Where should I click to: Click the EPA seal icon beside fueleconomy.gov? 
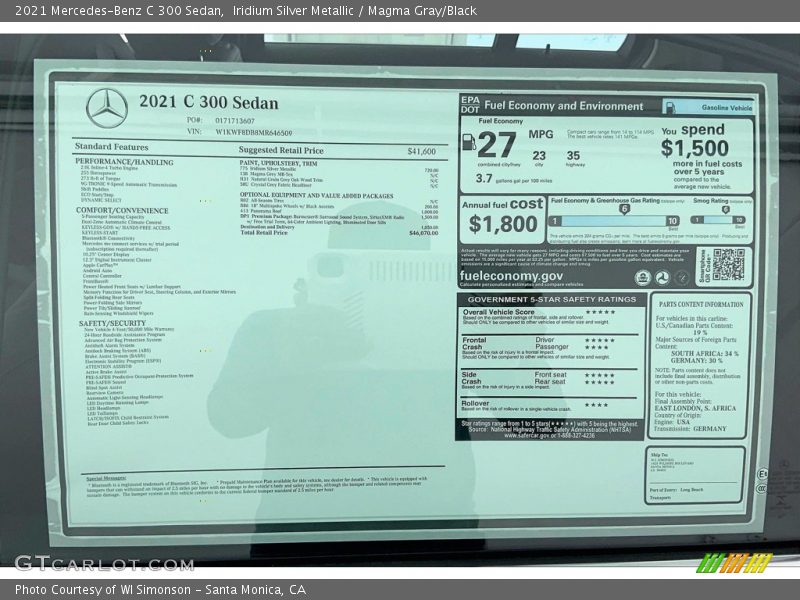pos(642,278)
